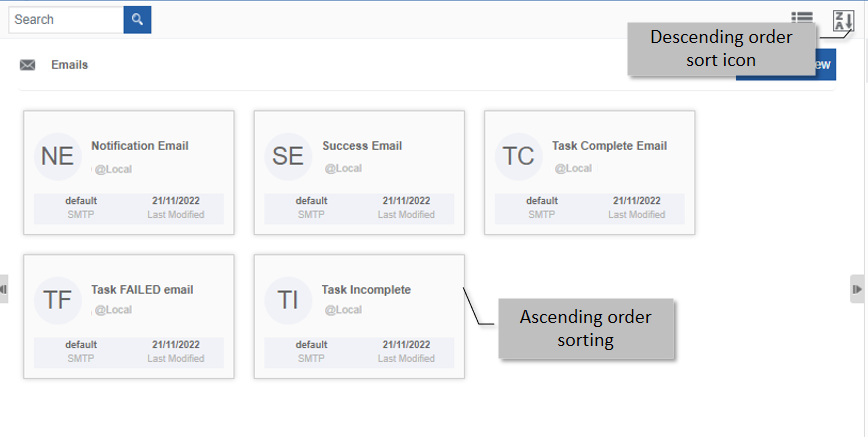
Task: Click the TC avatar circle
Action: coord(518,156)
